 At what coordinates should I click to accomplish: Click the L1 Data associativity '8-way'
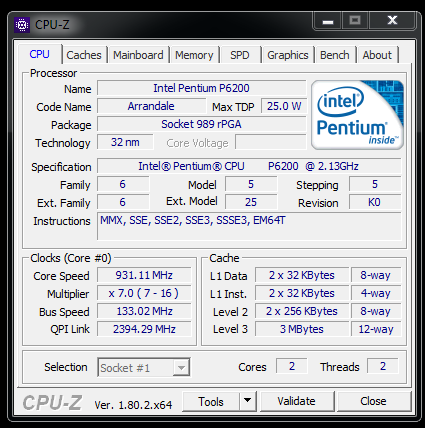(x=376, y=275)
